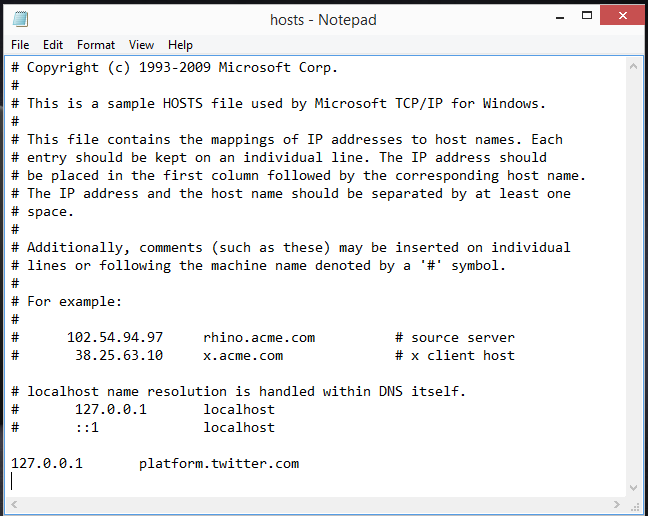648x516 pixels.
Task: Click the Notepad icon in title bar
Action: (x=20, y=19)
